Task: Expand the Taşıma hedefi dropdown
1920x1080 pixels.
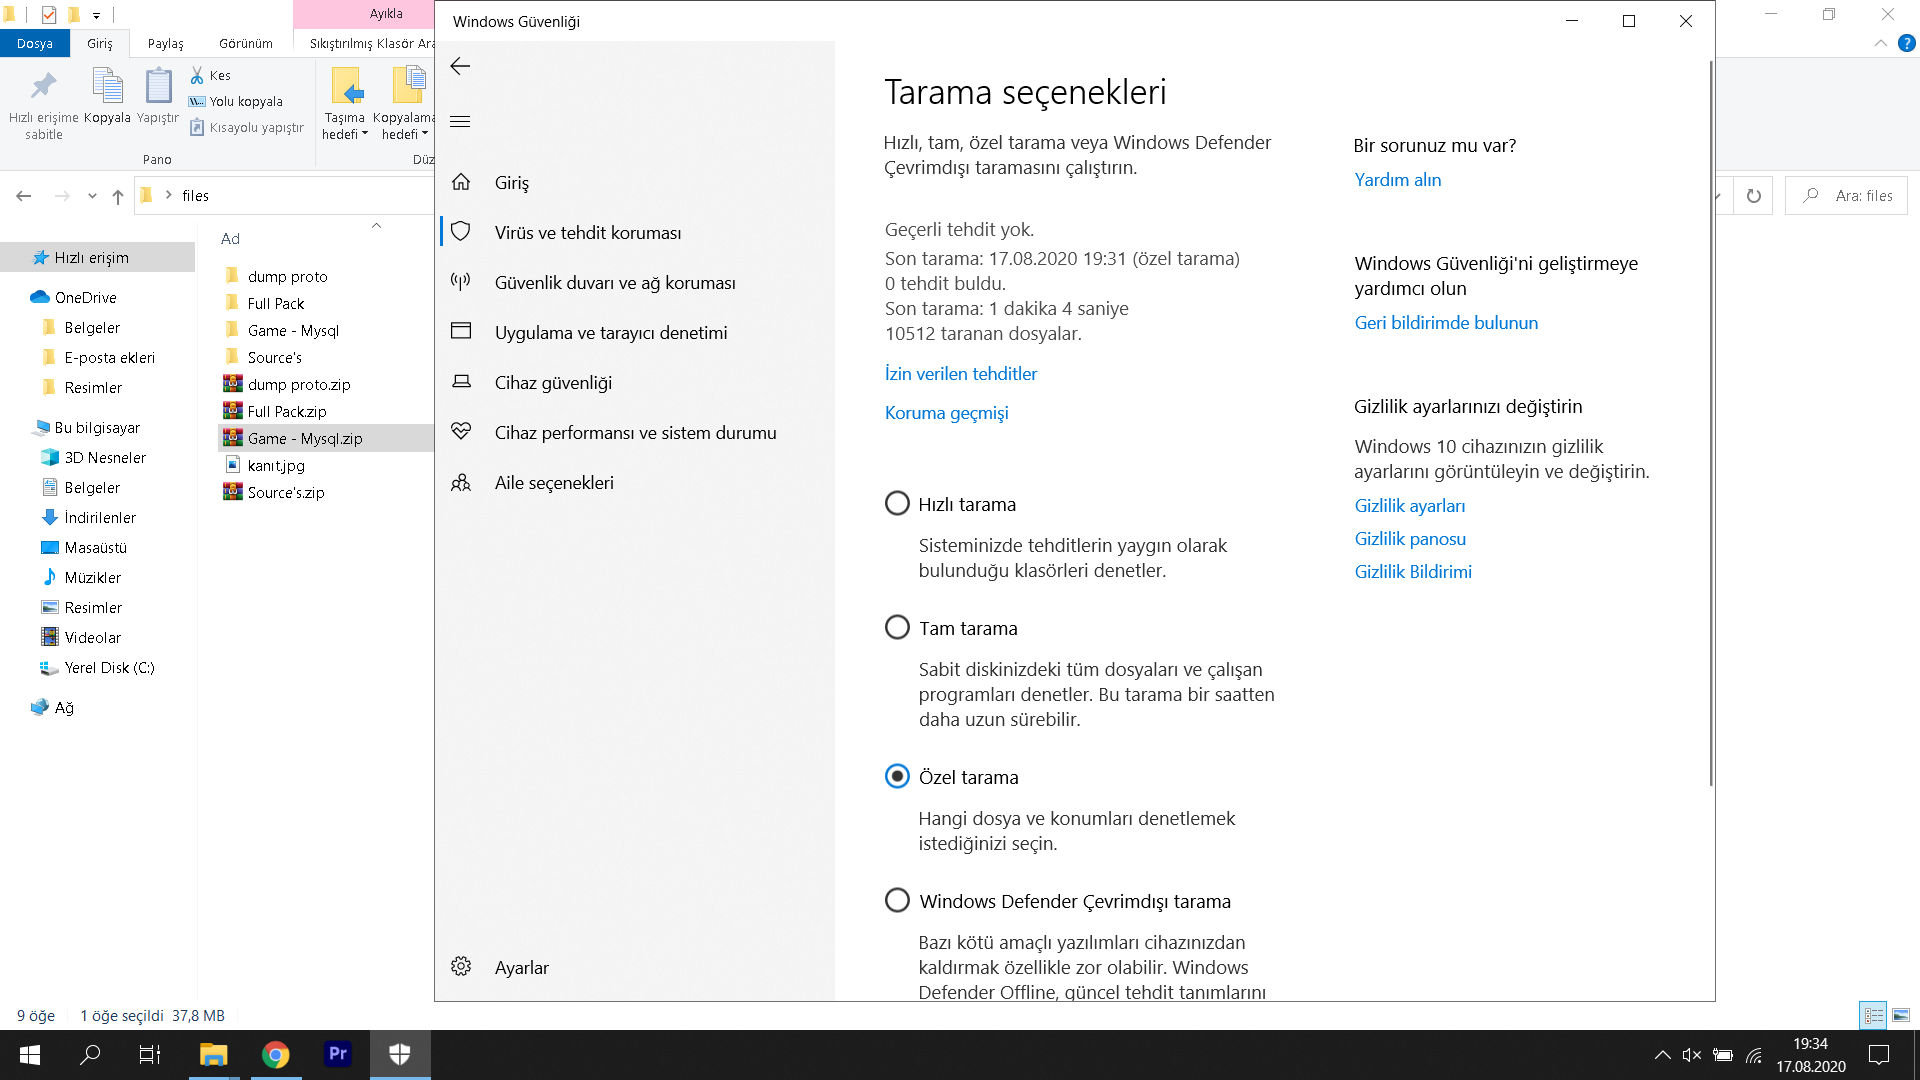Action: (x=345, y=134)
